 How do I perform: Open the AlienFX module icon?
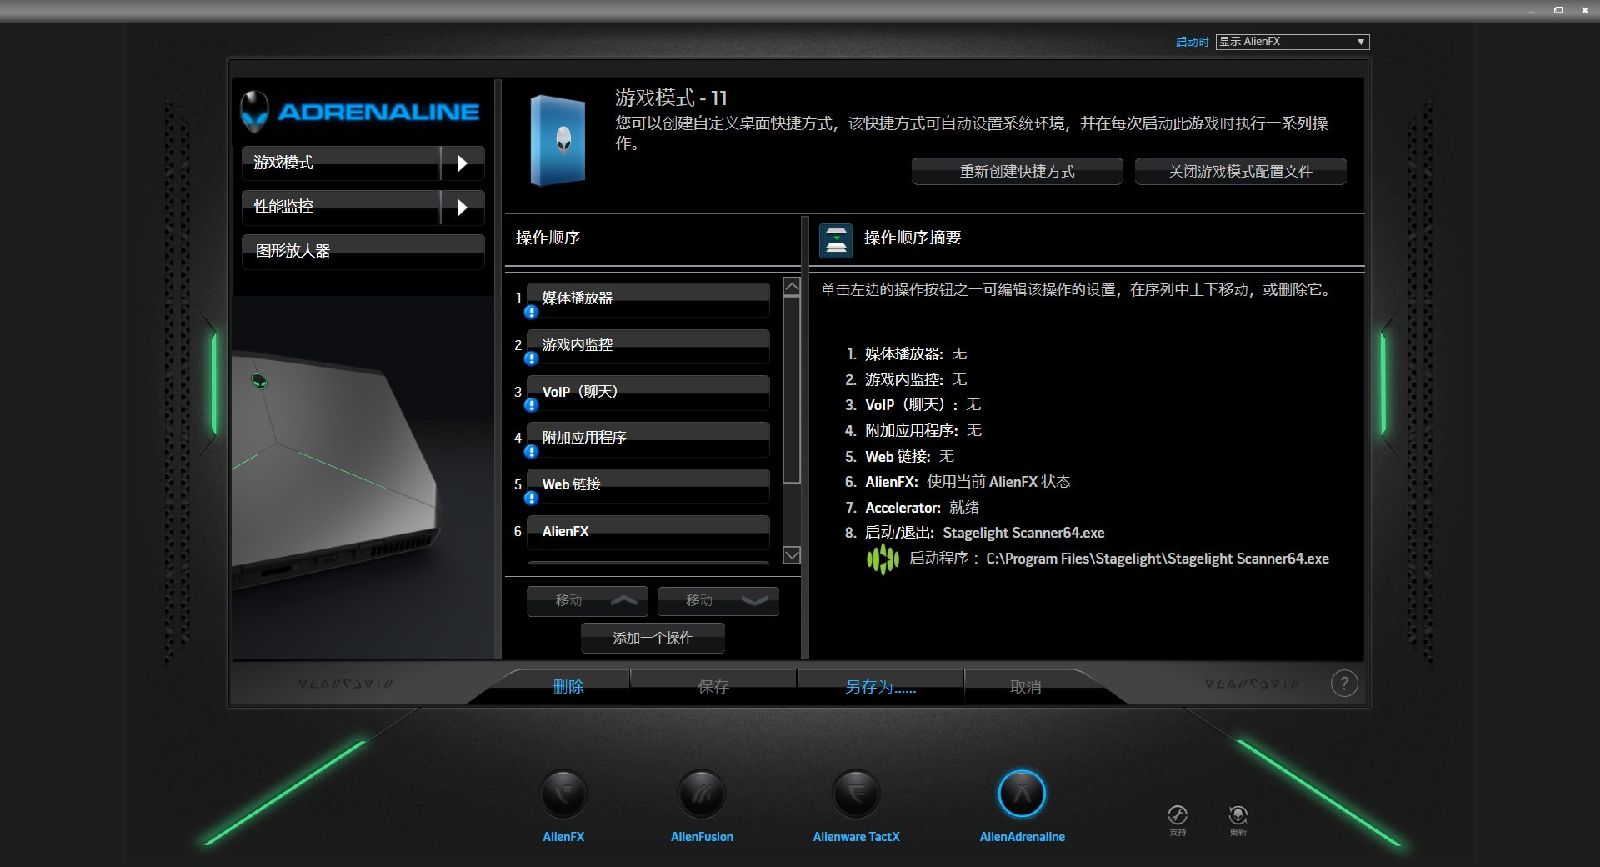click(x=563, y=794)
